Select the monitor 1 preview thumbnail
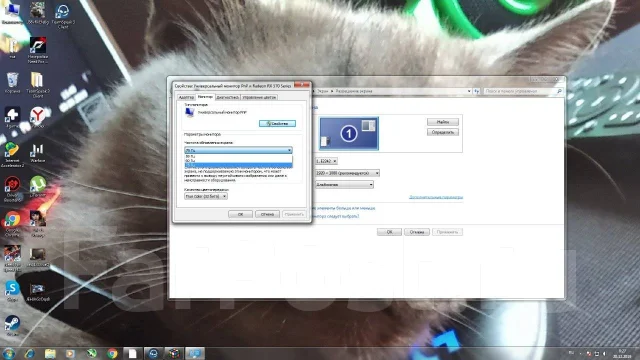 [349, 133]
